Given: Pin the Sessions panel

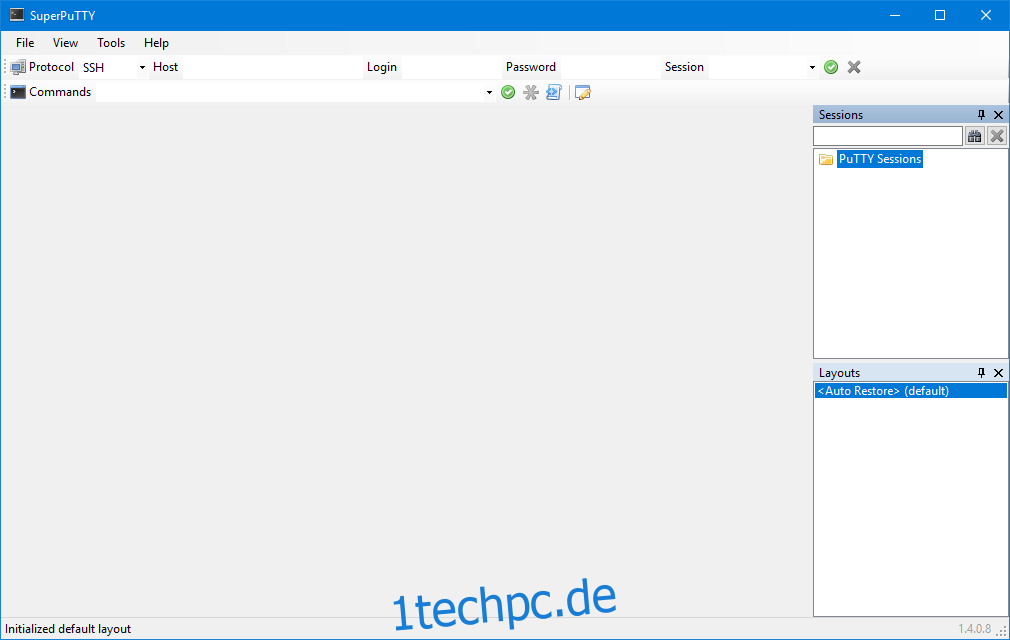Looking at the screenshot, I should point(981,115).
